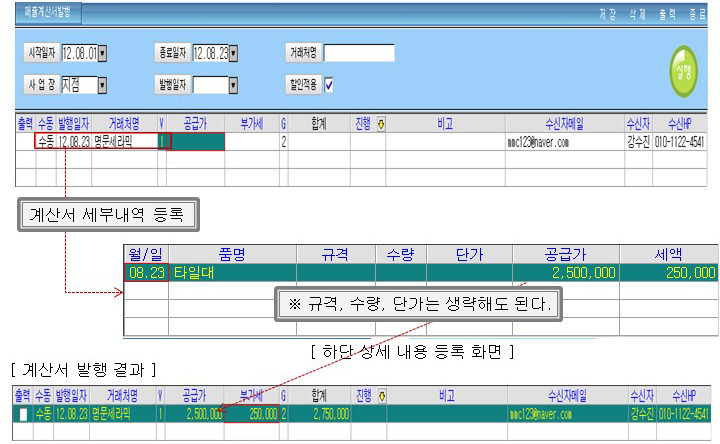Click the highlighted 공급가 cell in upper grid row
Viewport: 720px width, 444px height.
click(196, 141)
